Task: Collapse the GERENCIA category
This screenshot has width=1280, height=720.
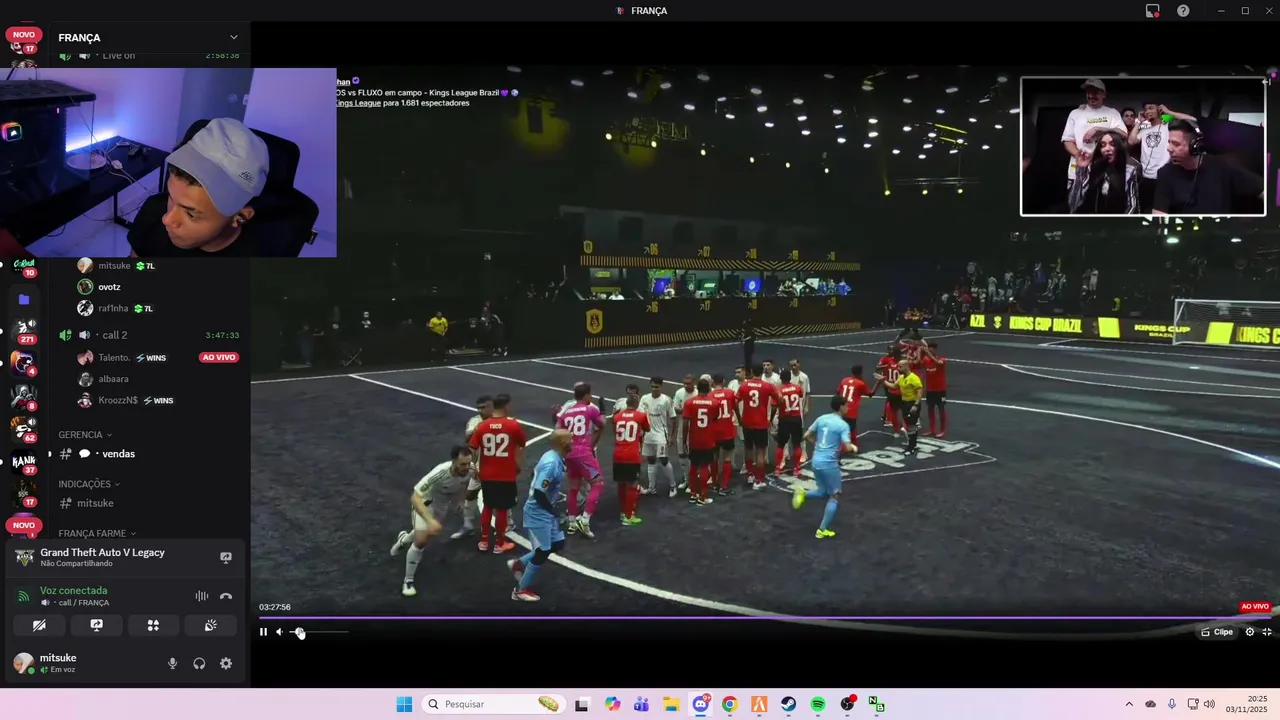Action: 85,435
